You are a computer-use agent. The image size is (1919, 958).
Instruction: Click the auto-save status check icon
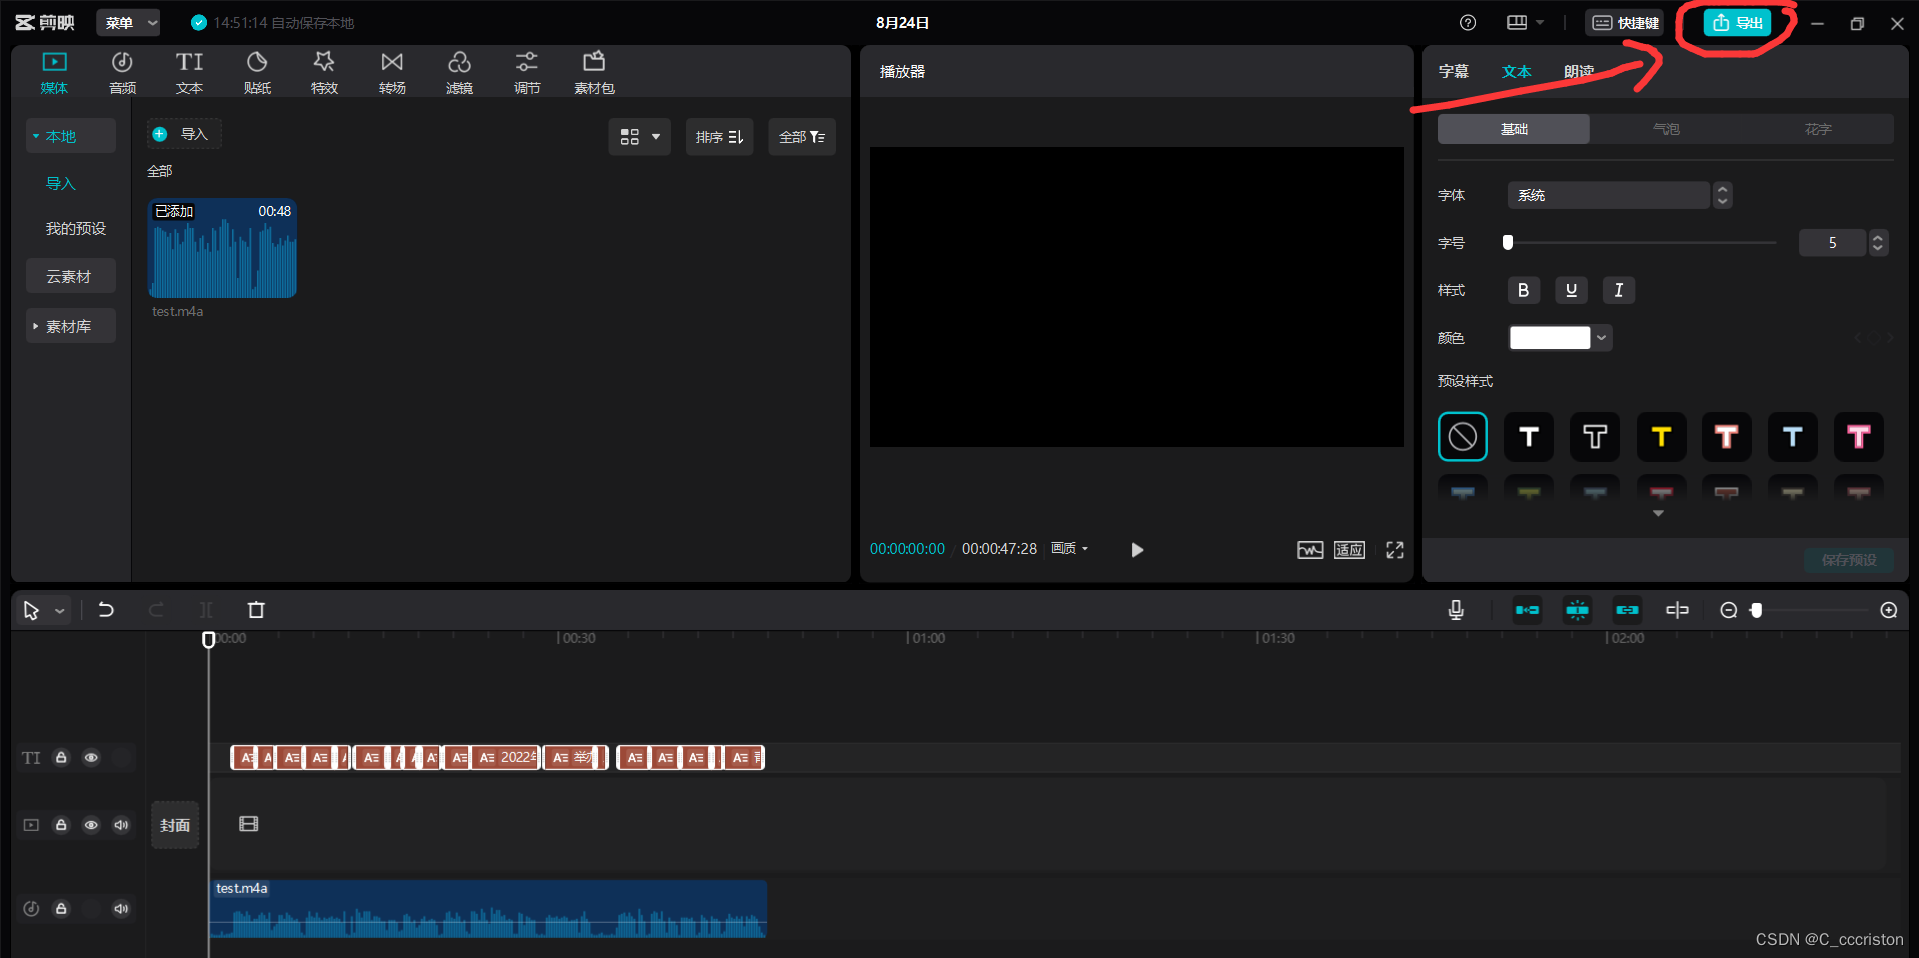[198, 23]
